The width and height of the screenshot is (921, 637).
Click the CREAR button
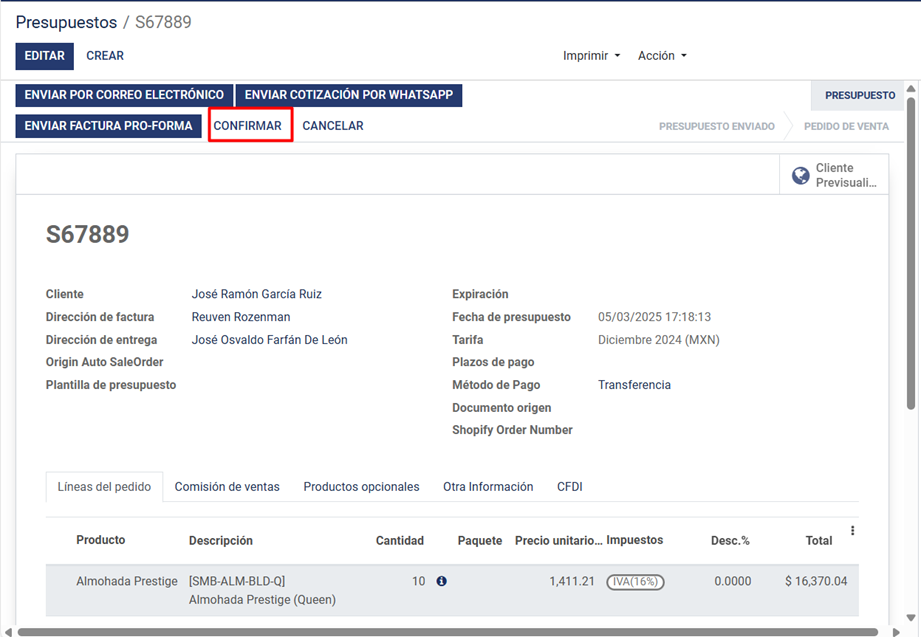(105, 56)
